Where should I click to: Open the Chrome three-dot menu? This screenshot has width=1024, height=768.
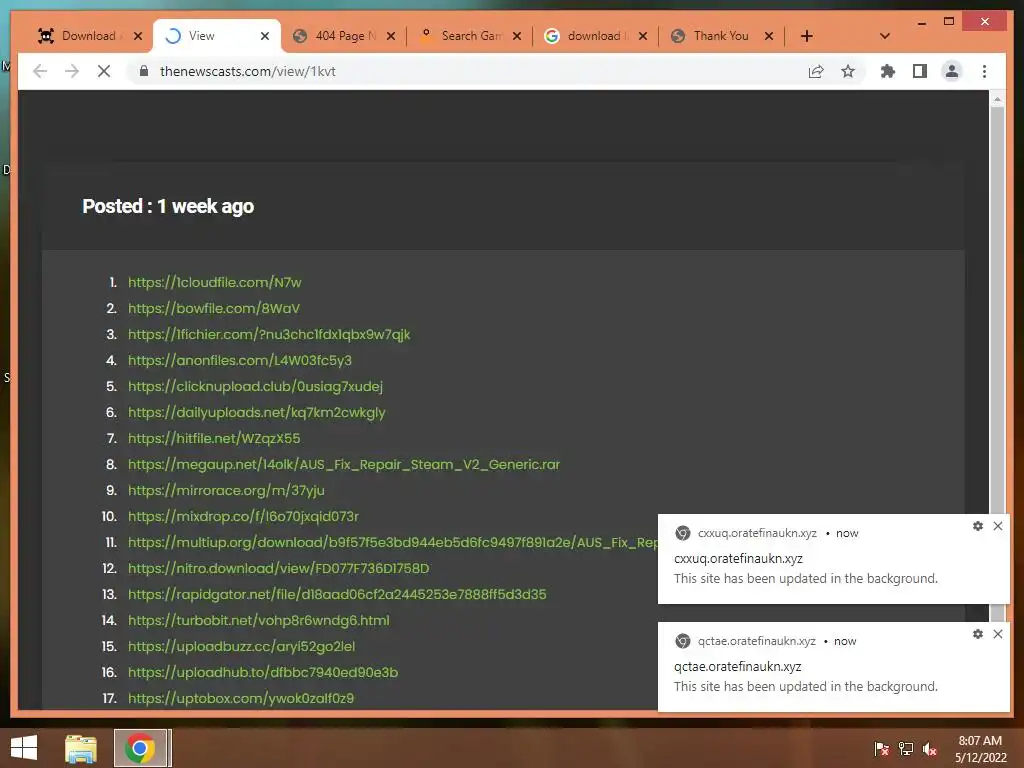(984, 71)
